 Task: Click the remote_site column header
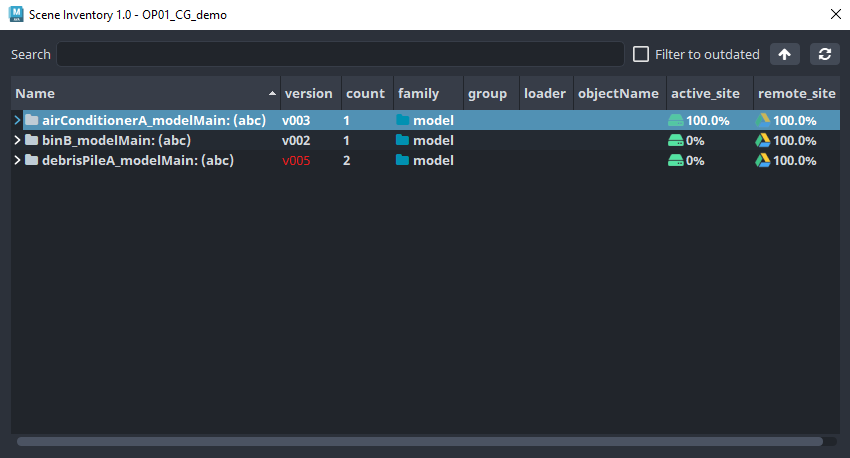point(796,93)
